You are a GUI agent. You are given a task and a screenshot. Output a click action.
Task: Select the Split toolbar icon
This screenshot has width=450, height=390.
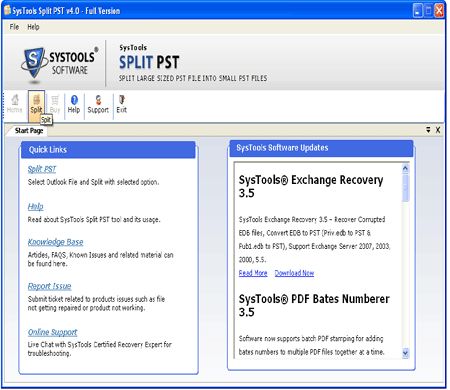click(x=36, y=104)
